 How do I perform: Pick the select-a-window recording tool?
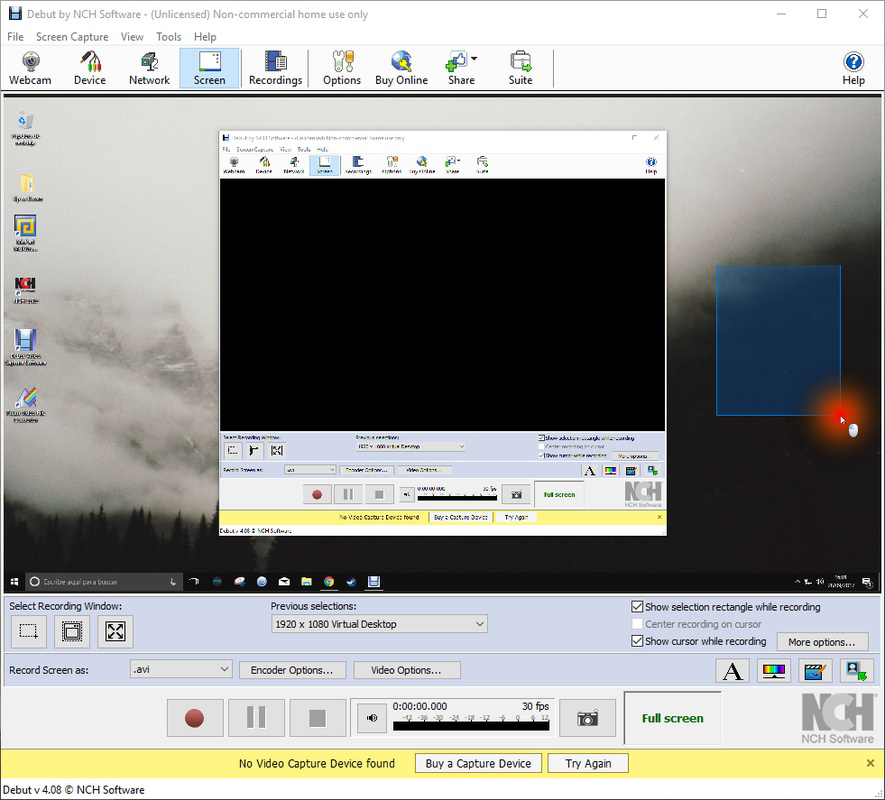(x=72, y=631)
